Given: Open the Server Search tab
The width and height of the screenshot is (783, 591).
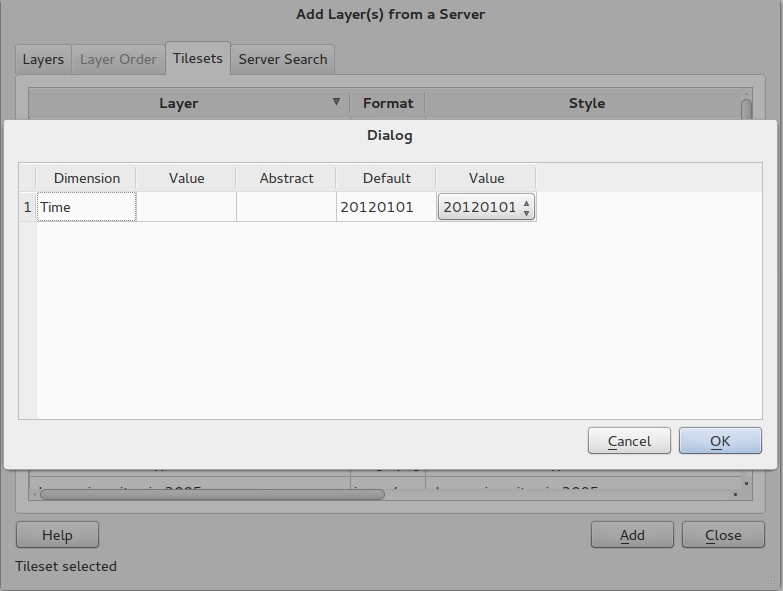Looking at the screenshot, I should 283,59.
